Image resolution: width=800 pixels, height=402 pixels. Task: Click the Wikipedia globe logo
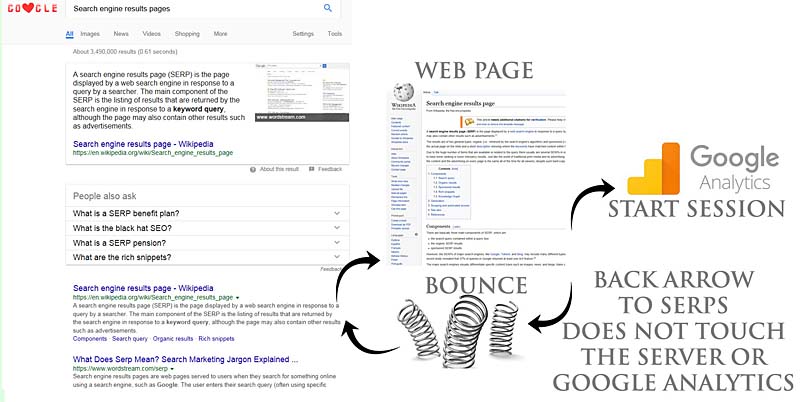403,92
